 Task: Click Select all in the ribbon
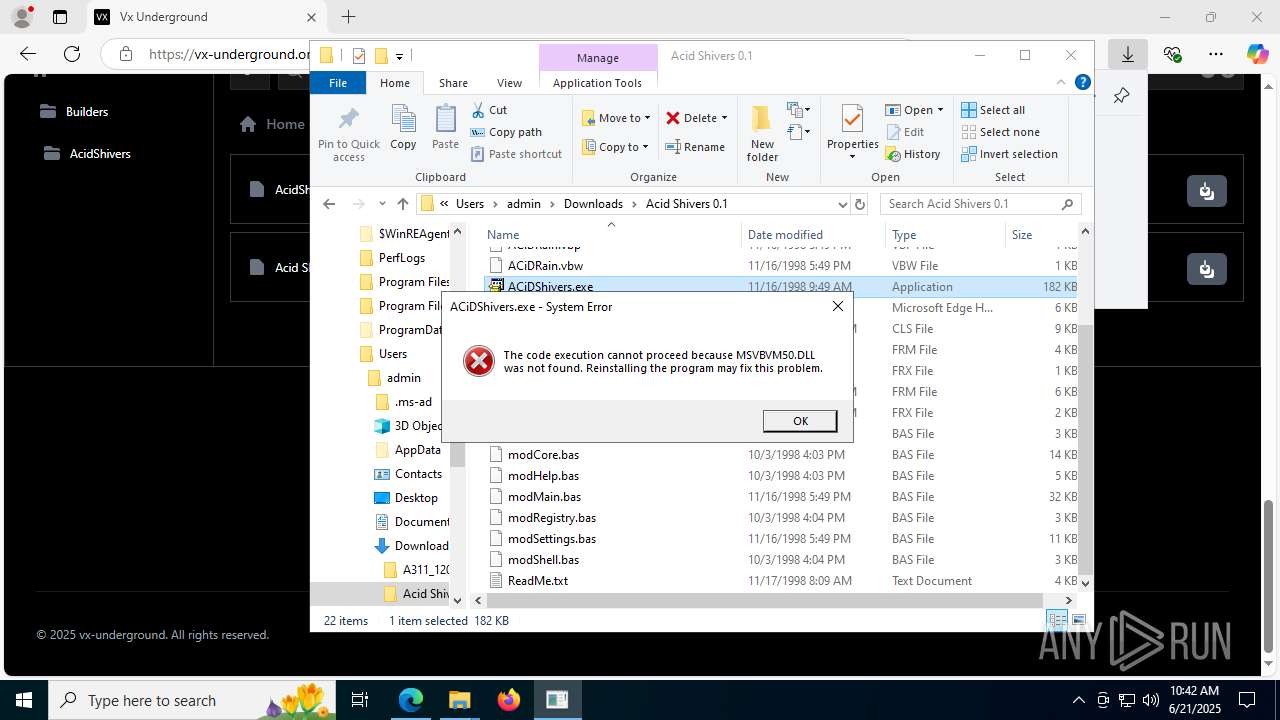[x=993, y=110]
